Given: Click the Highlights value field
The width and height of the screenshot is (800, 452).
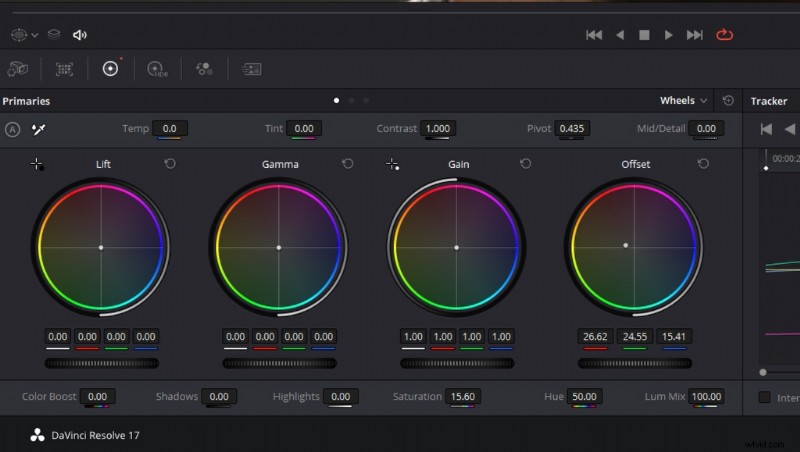Looking at the screenshot, I should (x=340, y=397).
